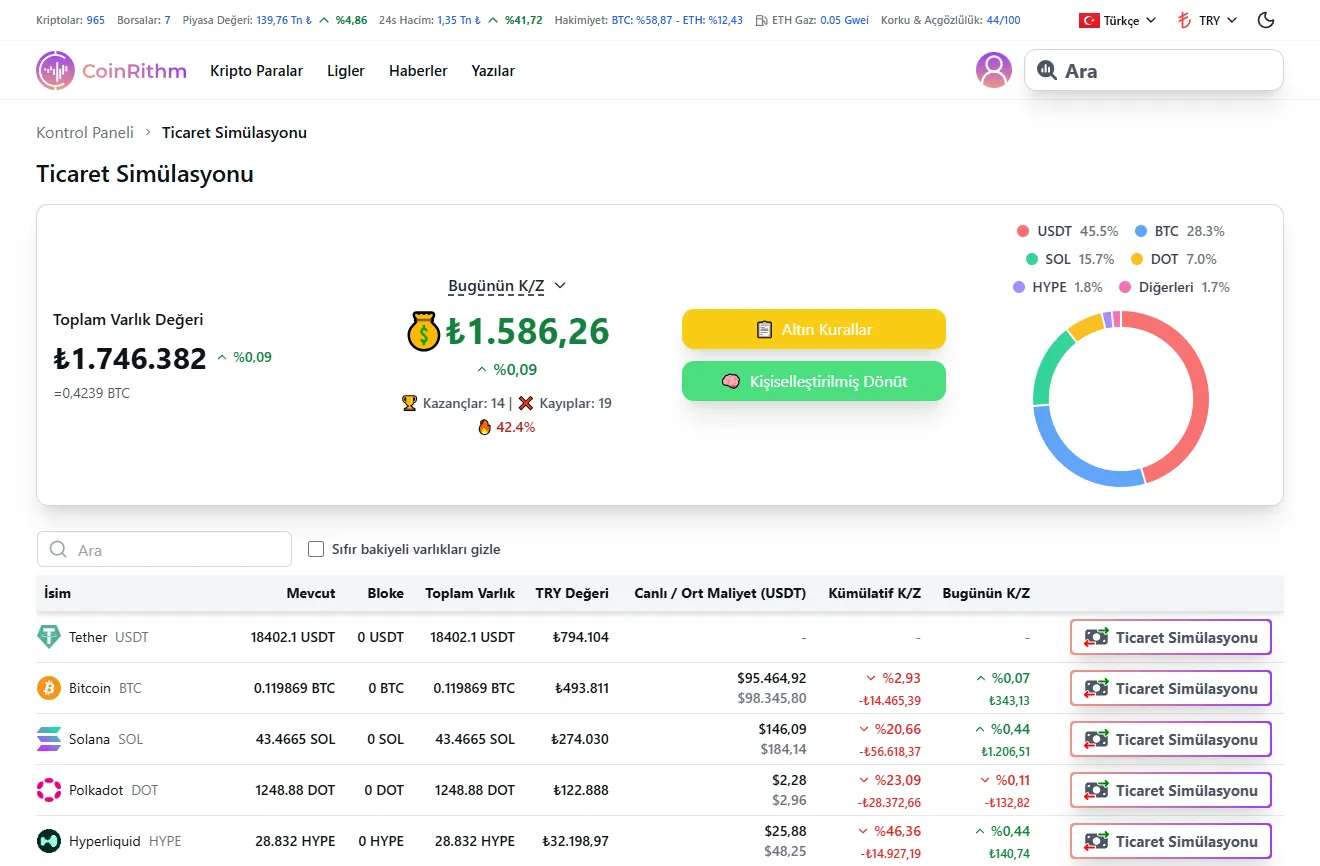Image resolution: width=1320 pixels, height=866 pixels.
Task: Click the CoinRithm logo icon
Action: point(55,70)
